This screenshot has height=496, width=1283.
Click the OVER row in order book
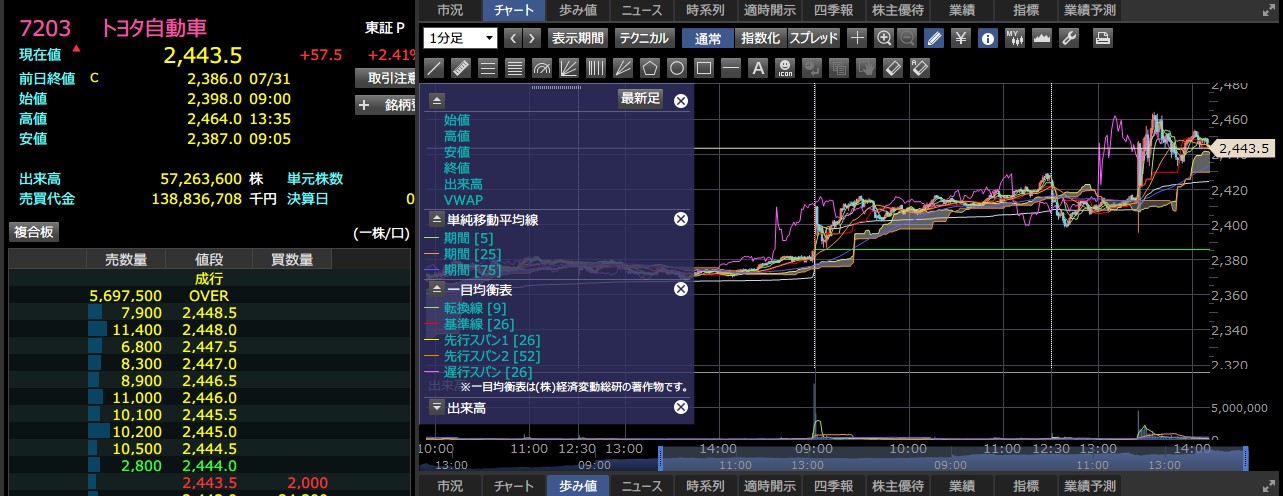point(209,296)
